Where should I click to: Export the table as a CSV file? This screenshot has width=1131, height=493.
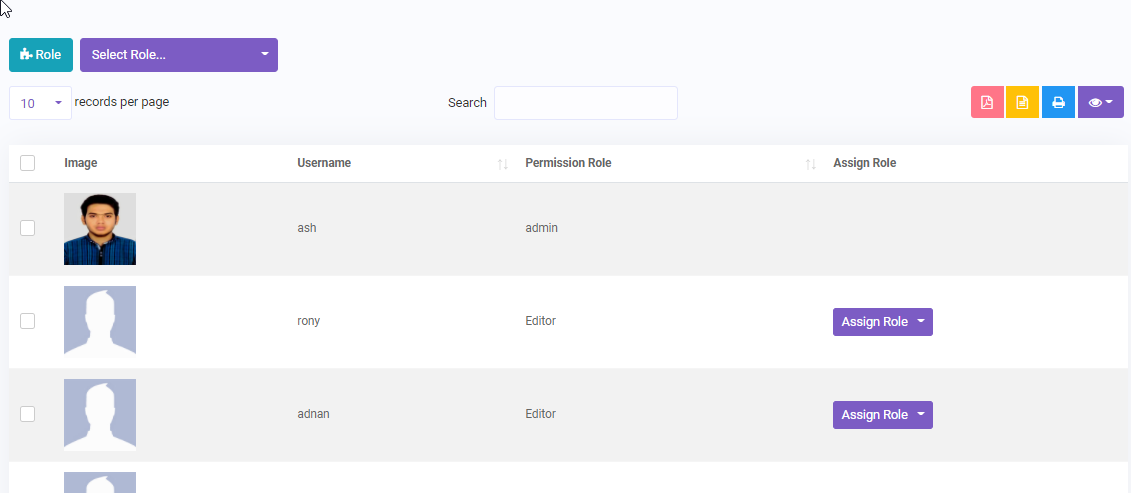pos(1022,103)
